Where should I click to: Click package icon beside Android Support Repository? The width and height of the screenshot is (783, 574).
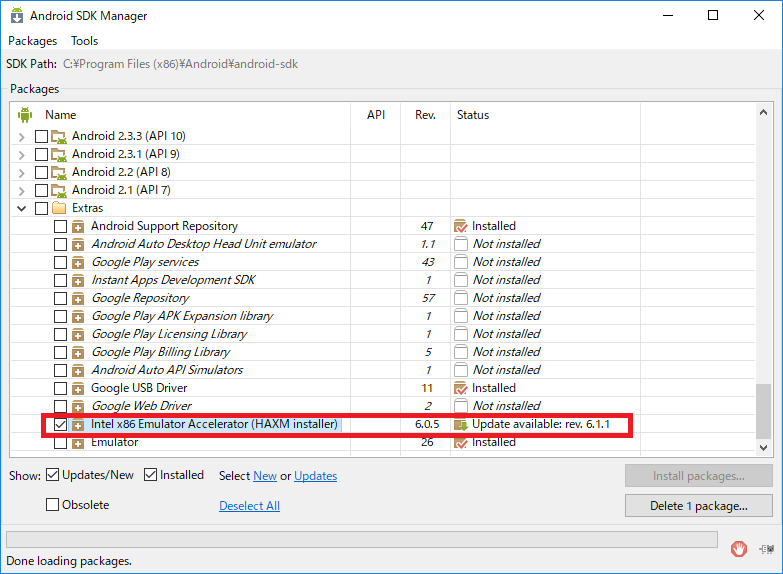[78, 227]
